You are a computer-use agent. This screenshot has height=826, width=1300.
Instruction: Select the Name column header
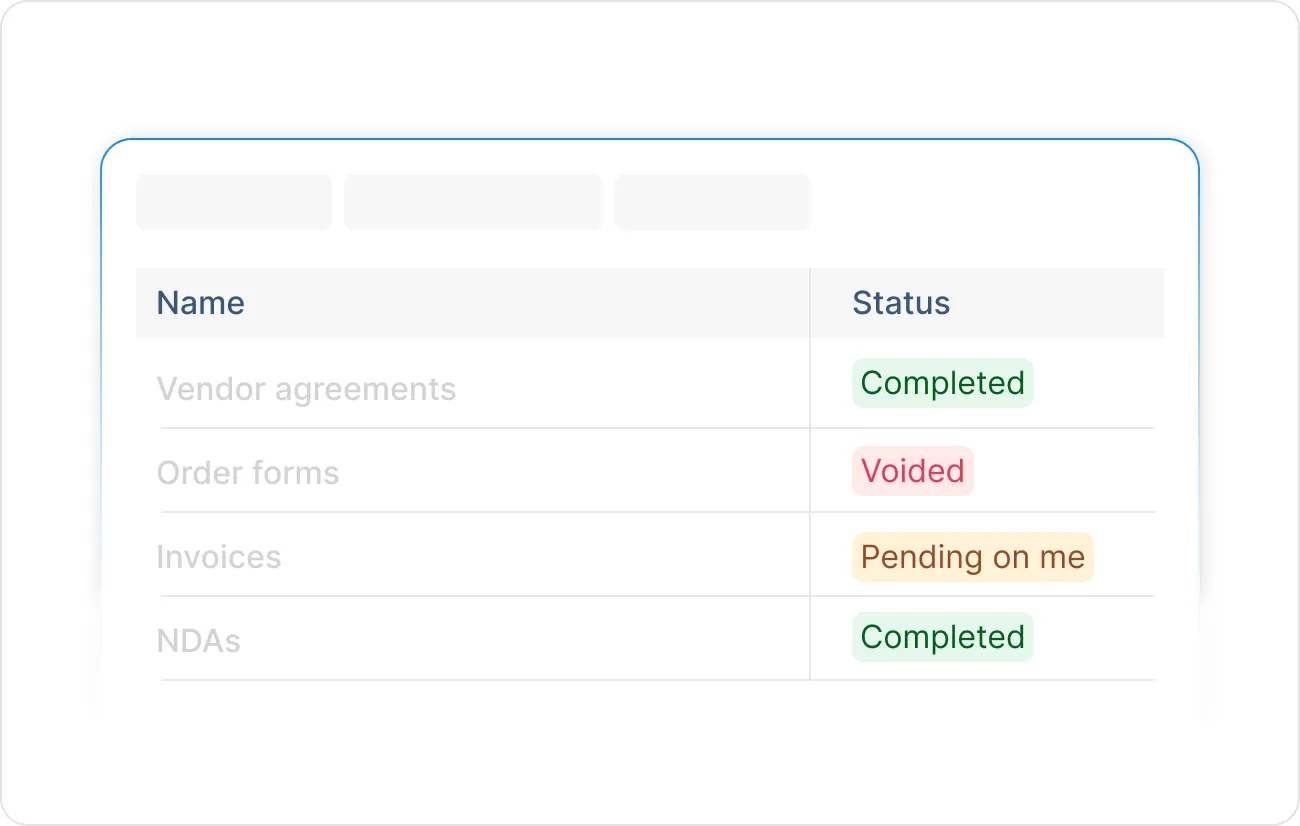pyautogui.click(x=200, y=302)
